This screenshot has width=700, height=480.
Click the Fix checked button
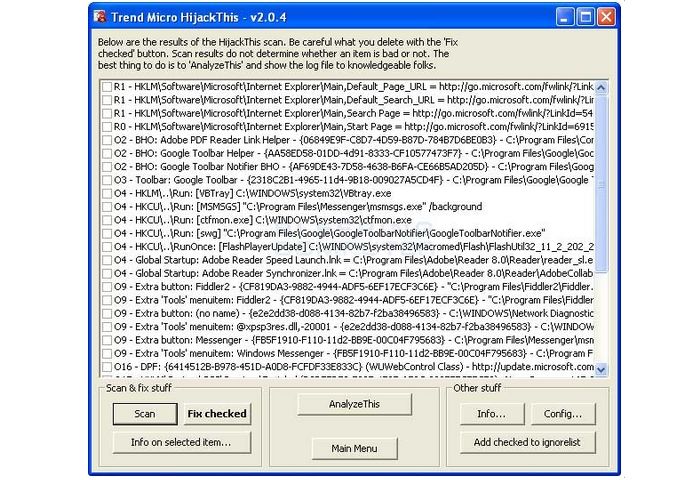coord(217,414)
